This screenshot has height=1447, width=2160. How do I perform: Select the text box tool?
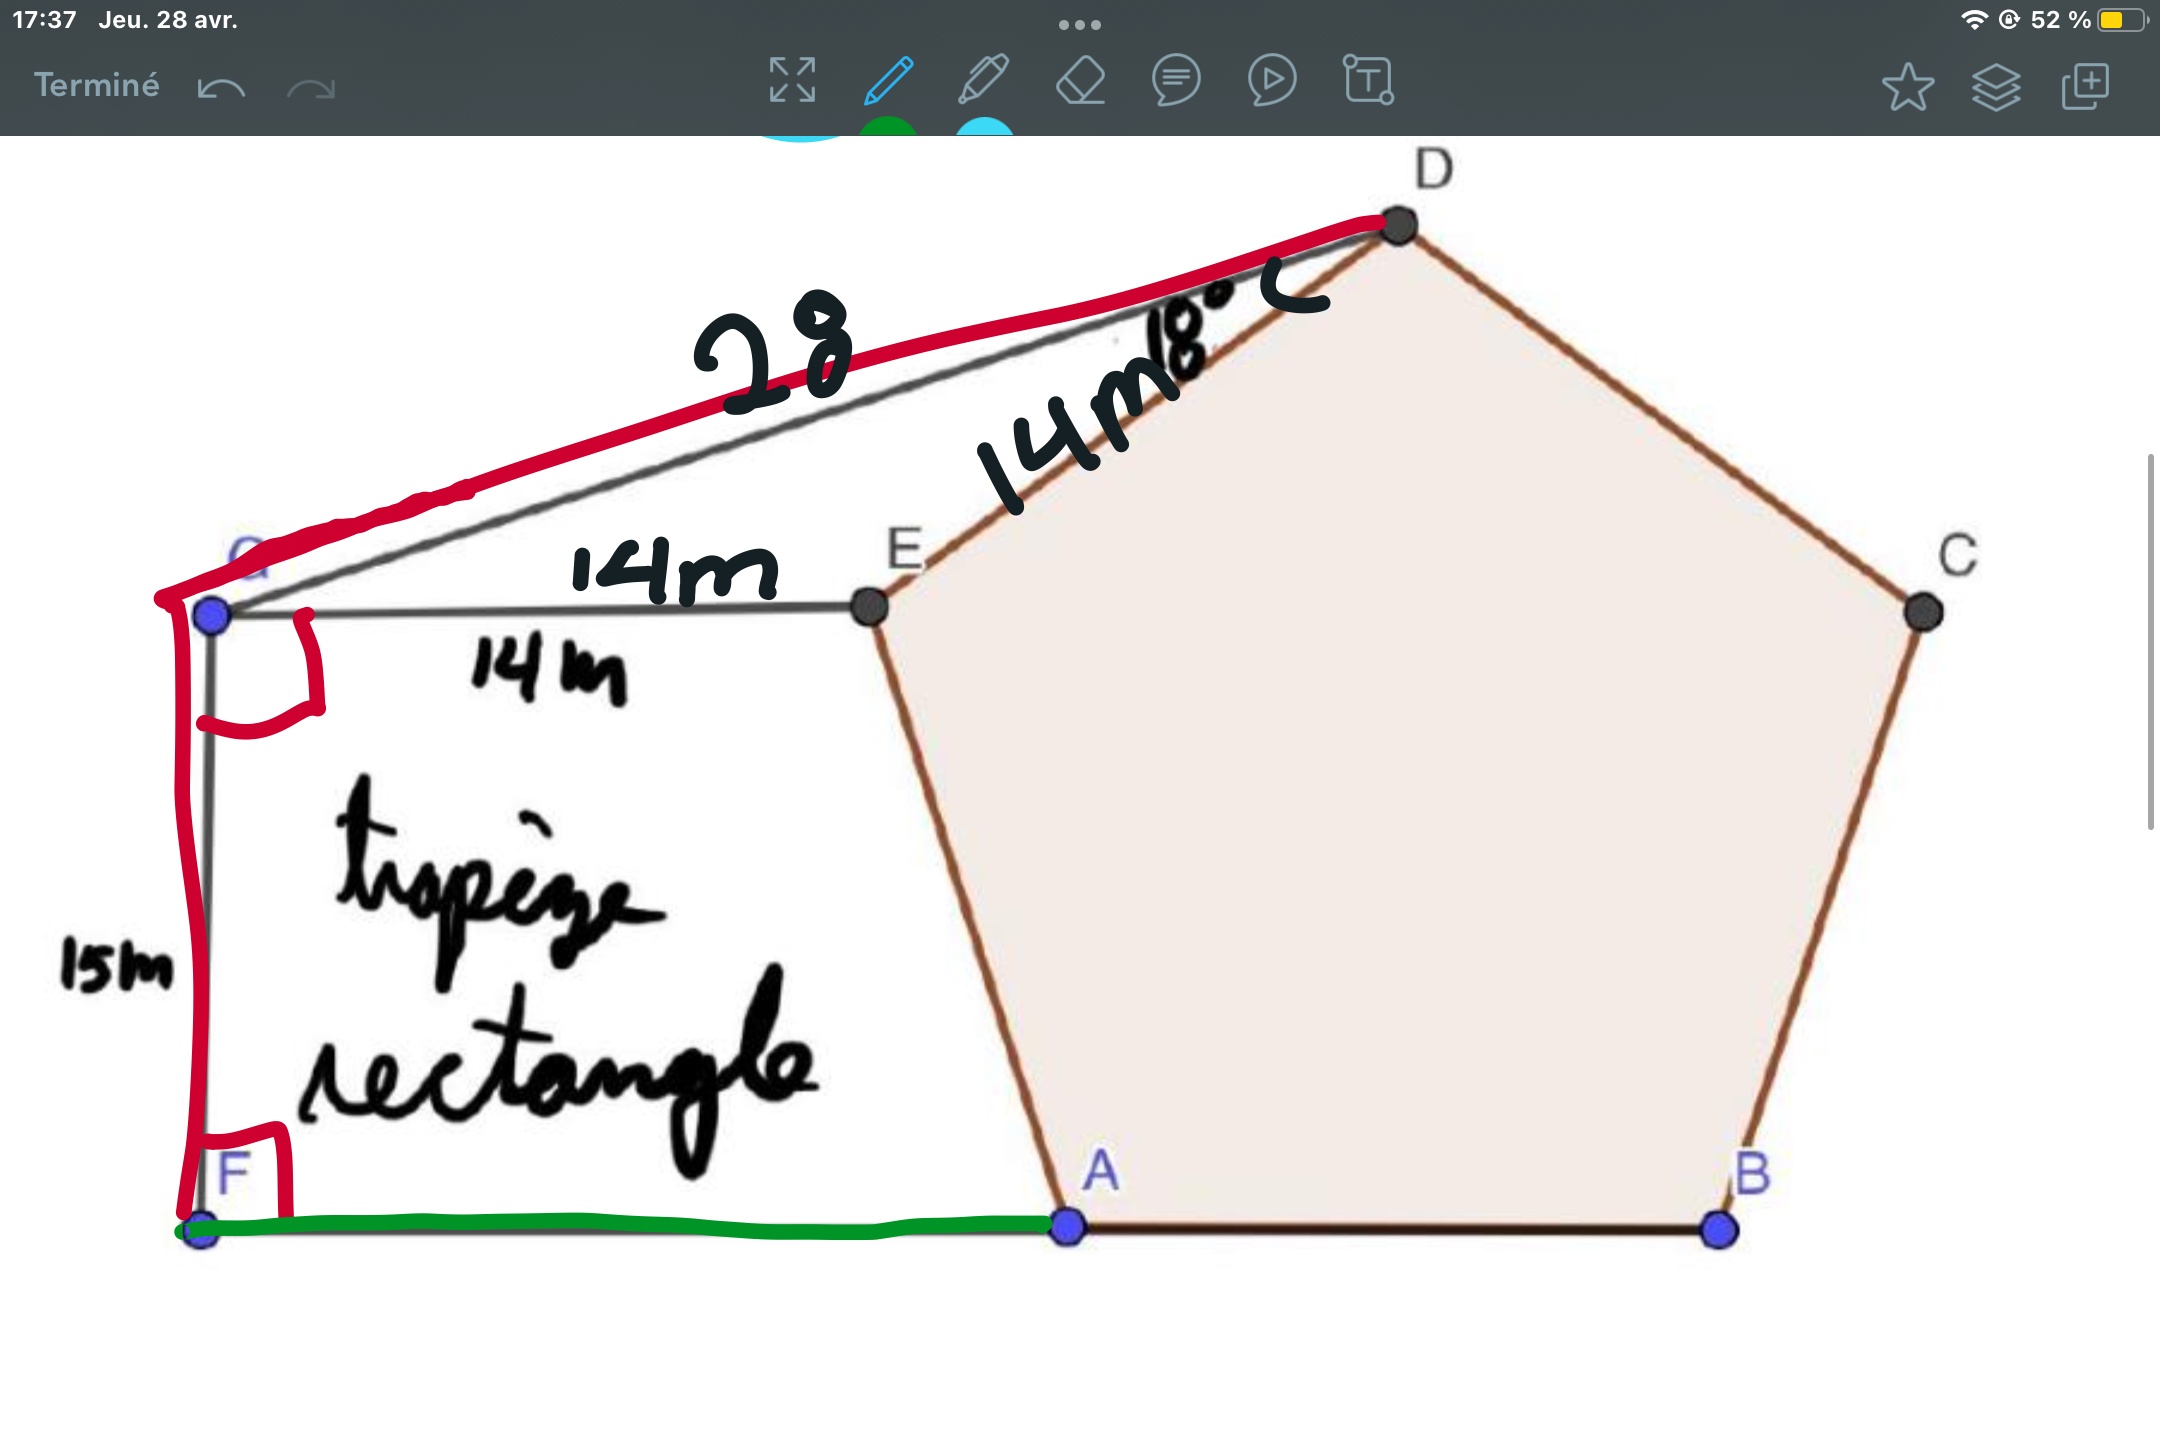pyautogui.click(x=1368, y=80)
